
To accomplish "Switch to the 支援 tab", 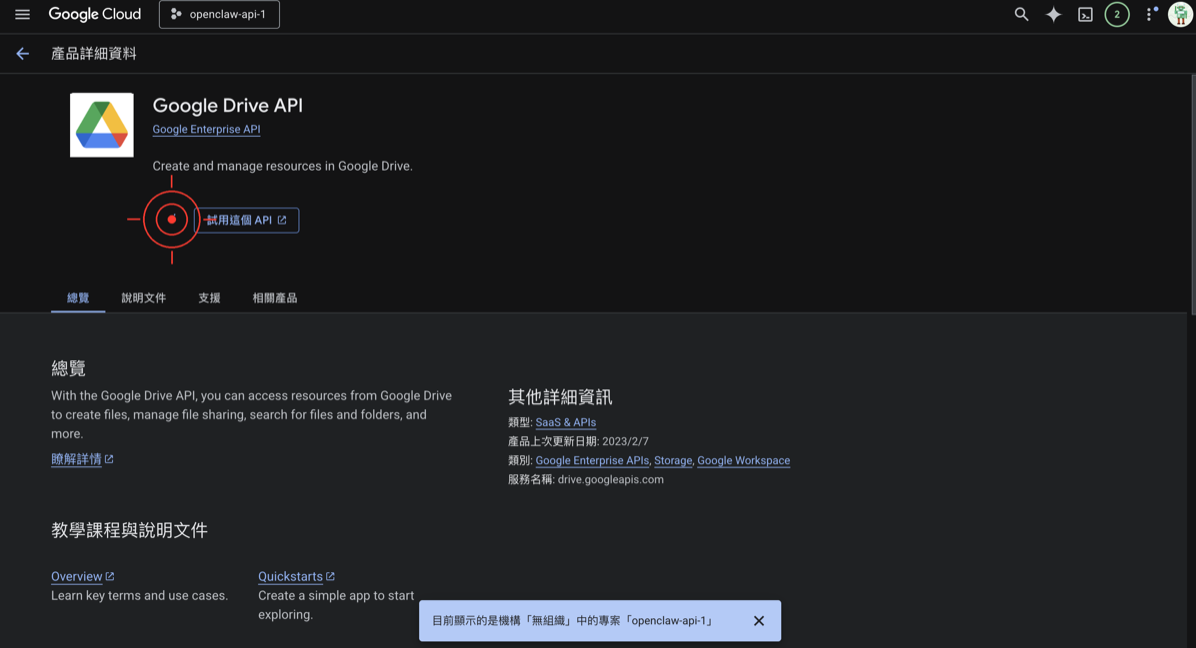I will pyautogui.click(x=208, y=297).
